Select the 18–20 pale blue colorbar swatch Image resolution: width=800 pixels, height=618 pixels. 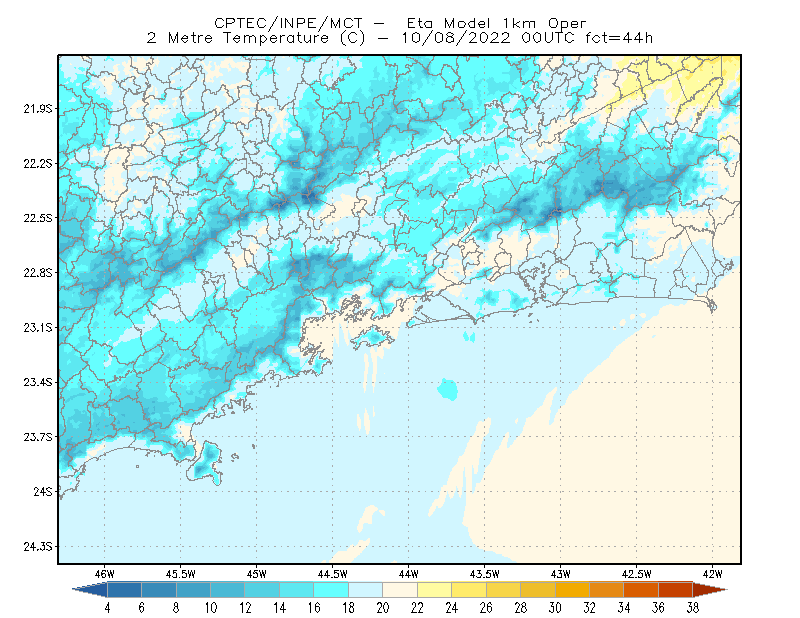365,590
